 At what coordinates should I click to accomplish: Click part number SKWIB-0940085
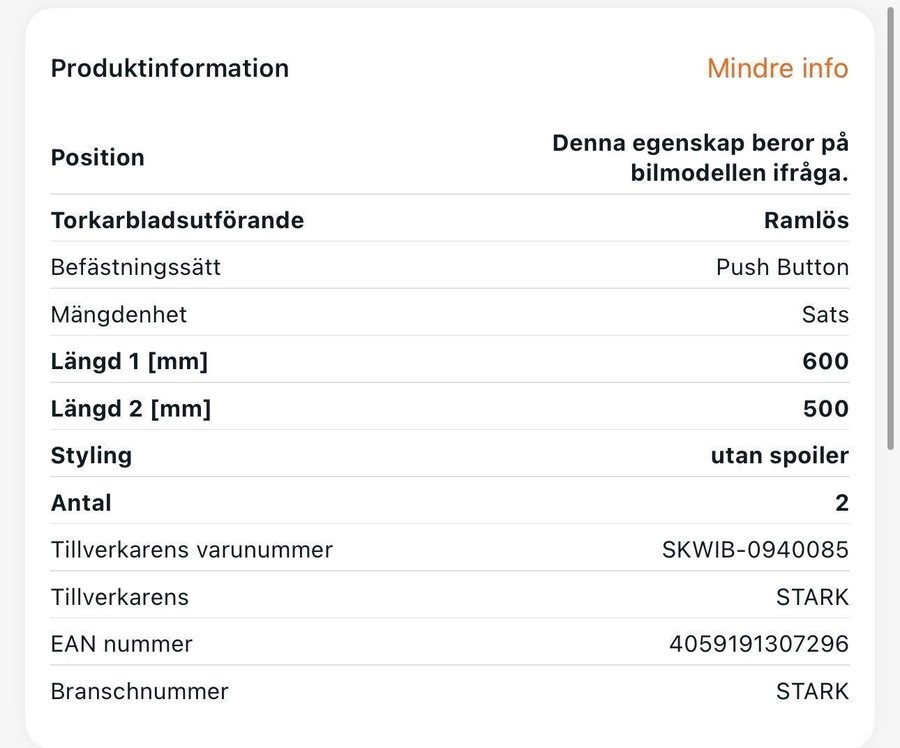pos(755,549)
